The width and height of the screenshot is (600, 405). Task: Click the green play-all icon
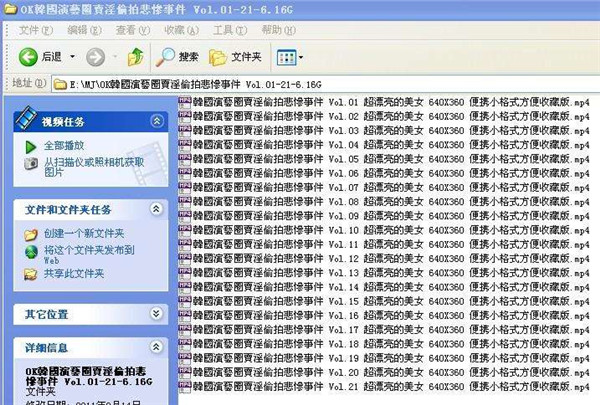pyautogui.click(x=30, y=147)
